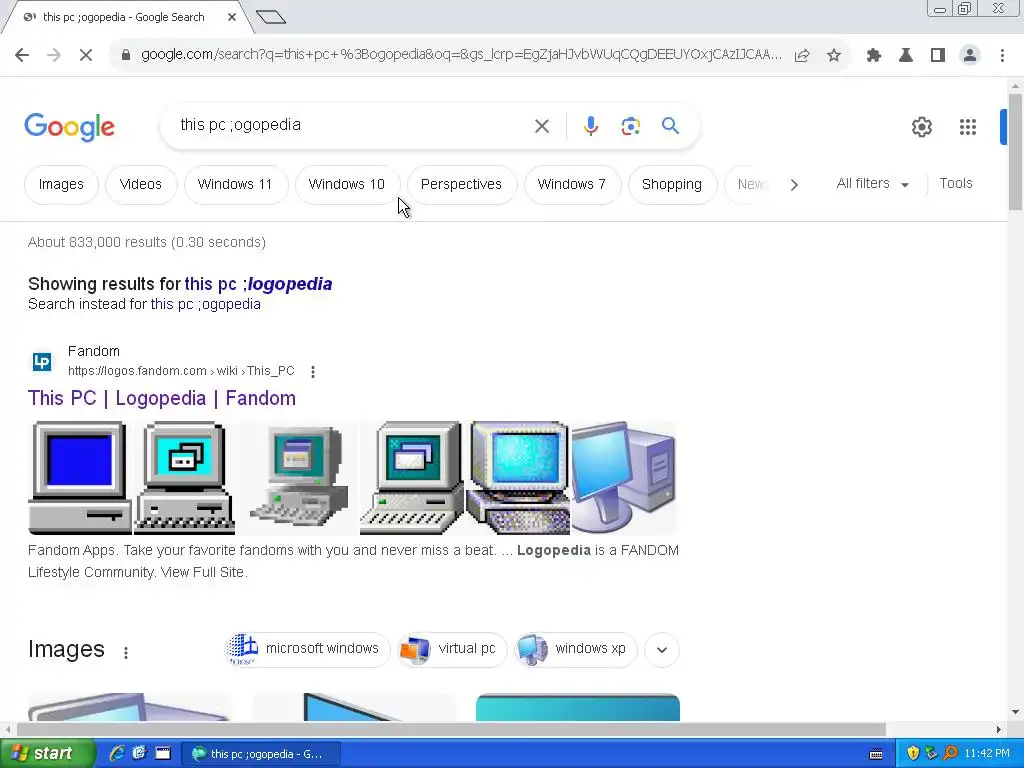Open 'This PC | Logopedia | Fandom' result
Viewport: 1024px width, 768px height.
(162, 398)
